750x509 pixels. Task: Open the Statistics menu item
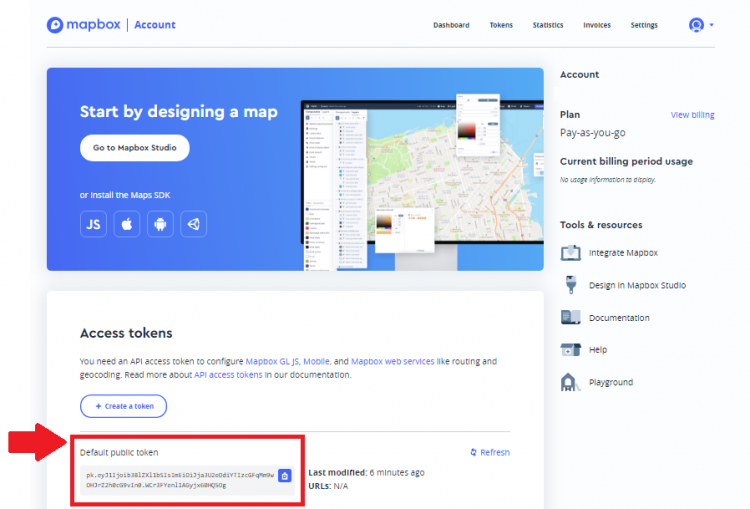point(548,25)
